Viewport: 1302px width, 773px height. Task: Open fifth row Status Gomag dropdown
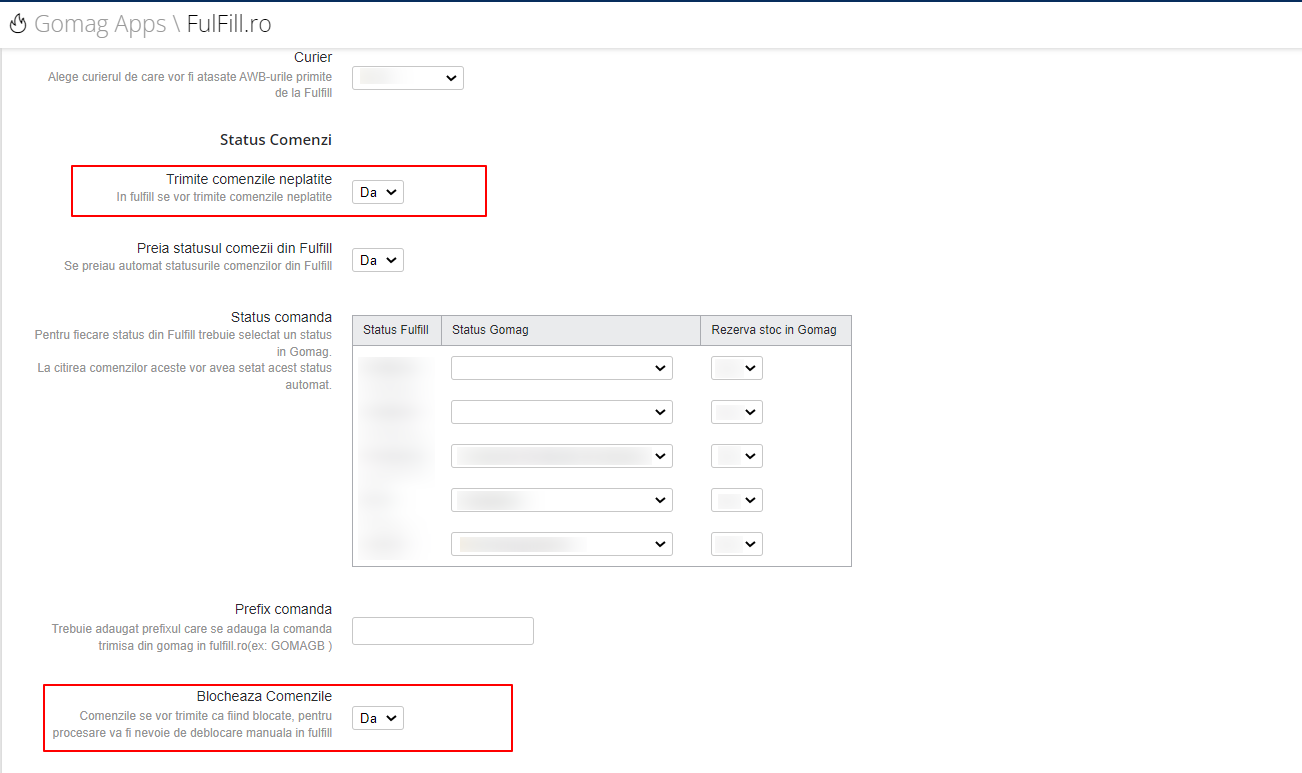(x=562, y=544)
